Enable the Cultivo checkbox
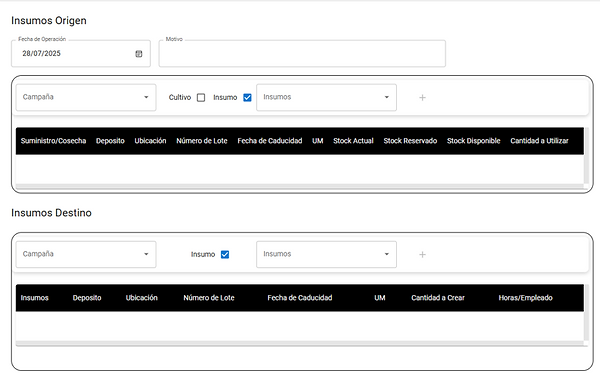Image resolution: width=600 pixels, height=373 pixels. click(201, 98)
